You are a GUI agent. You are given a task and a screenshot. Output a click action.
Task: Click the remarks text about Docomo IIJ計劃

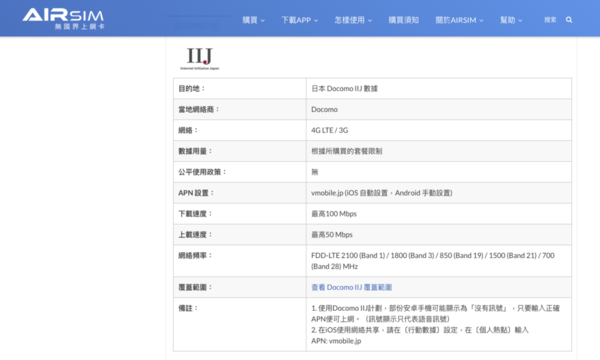click(435, 324)
